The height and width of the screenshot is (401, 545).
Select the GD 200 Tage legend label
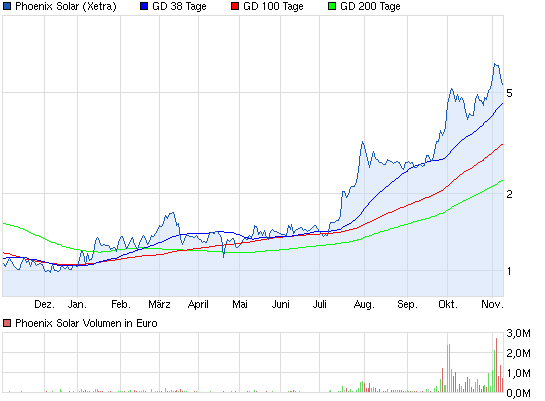coord(370,6)
